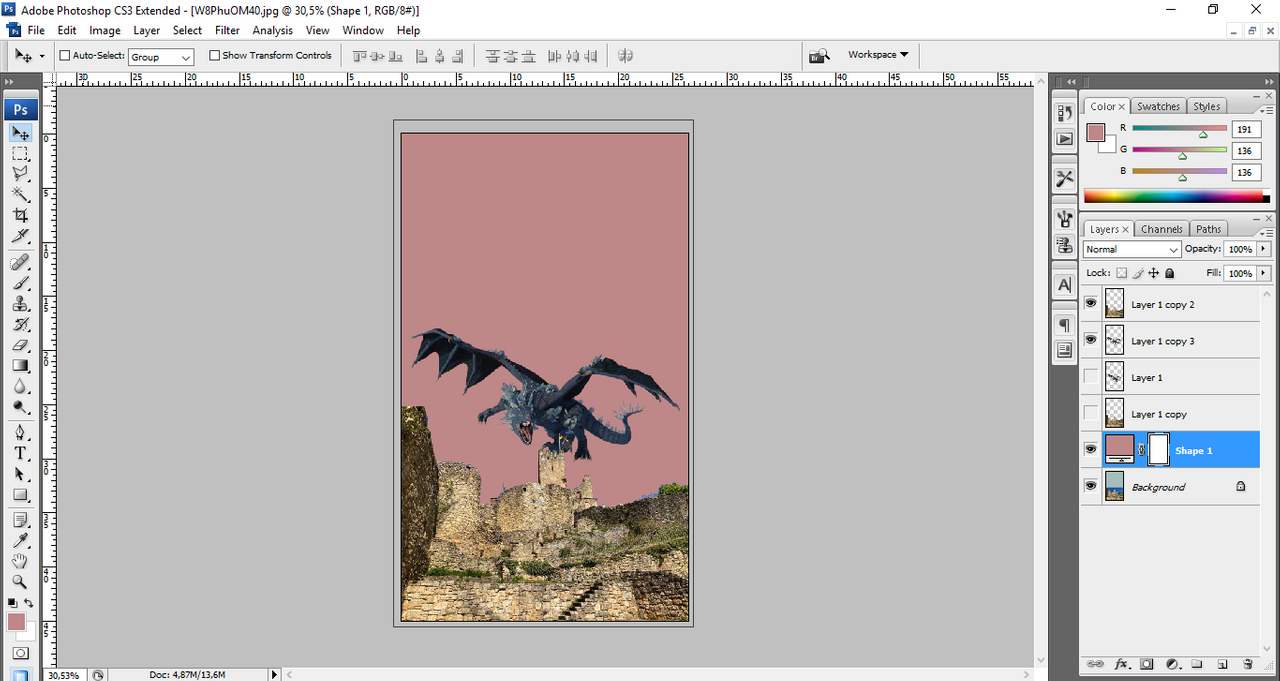Select the Magic Wand tool
1280x681 pixels.
pyautogui.click(x=20, y=194)
